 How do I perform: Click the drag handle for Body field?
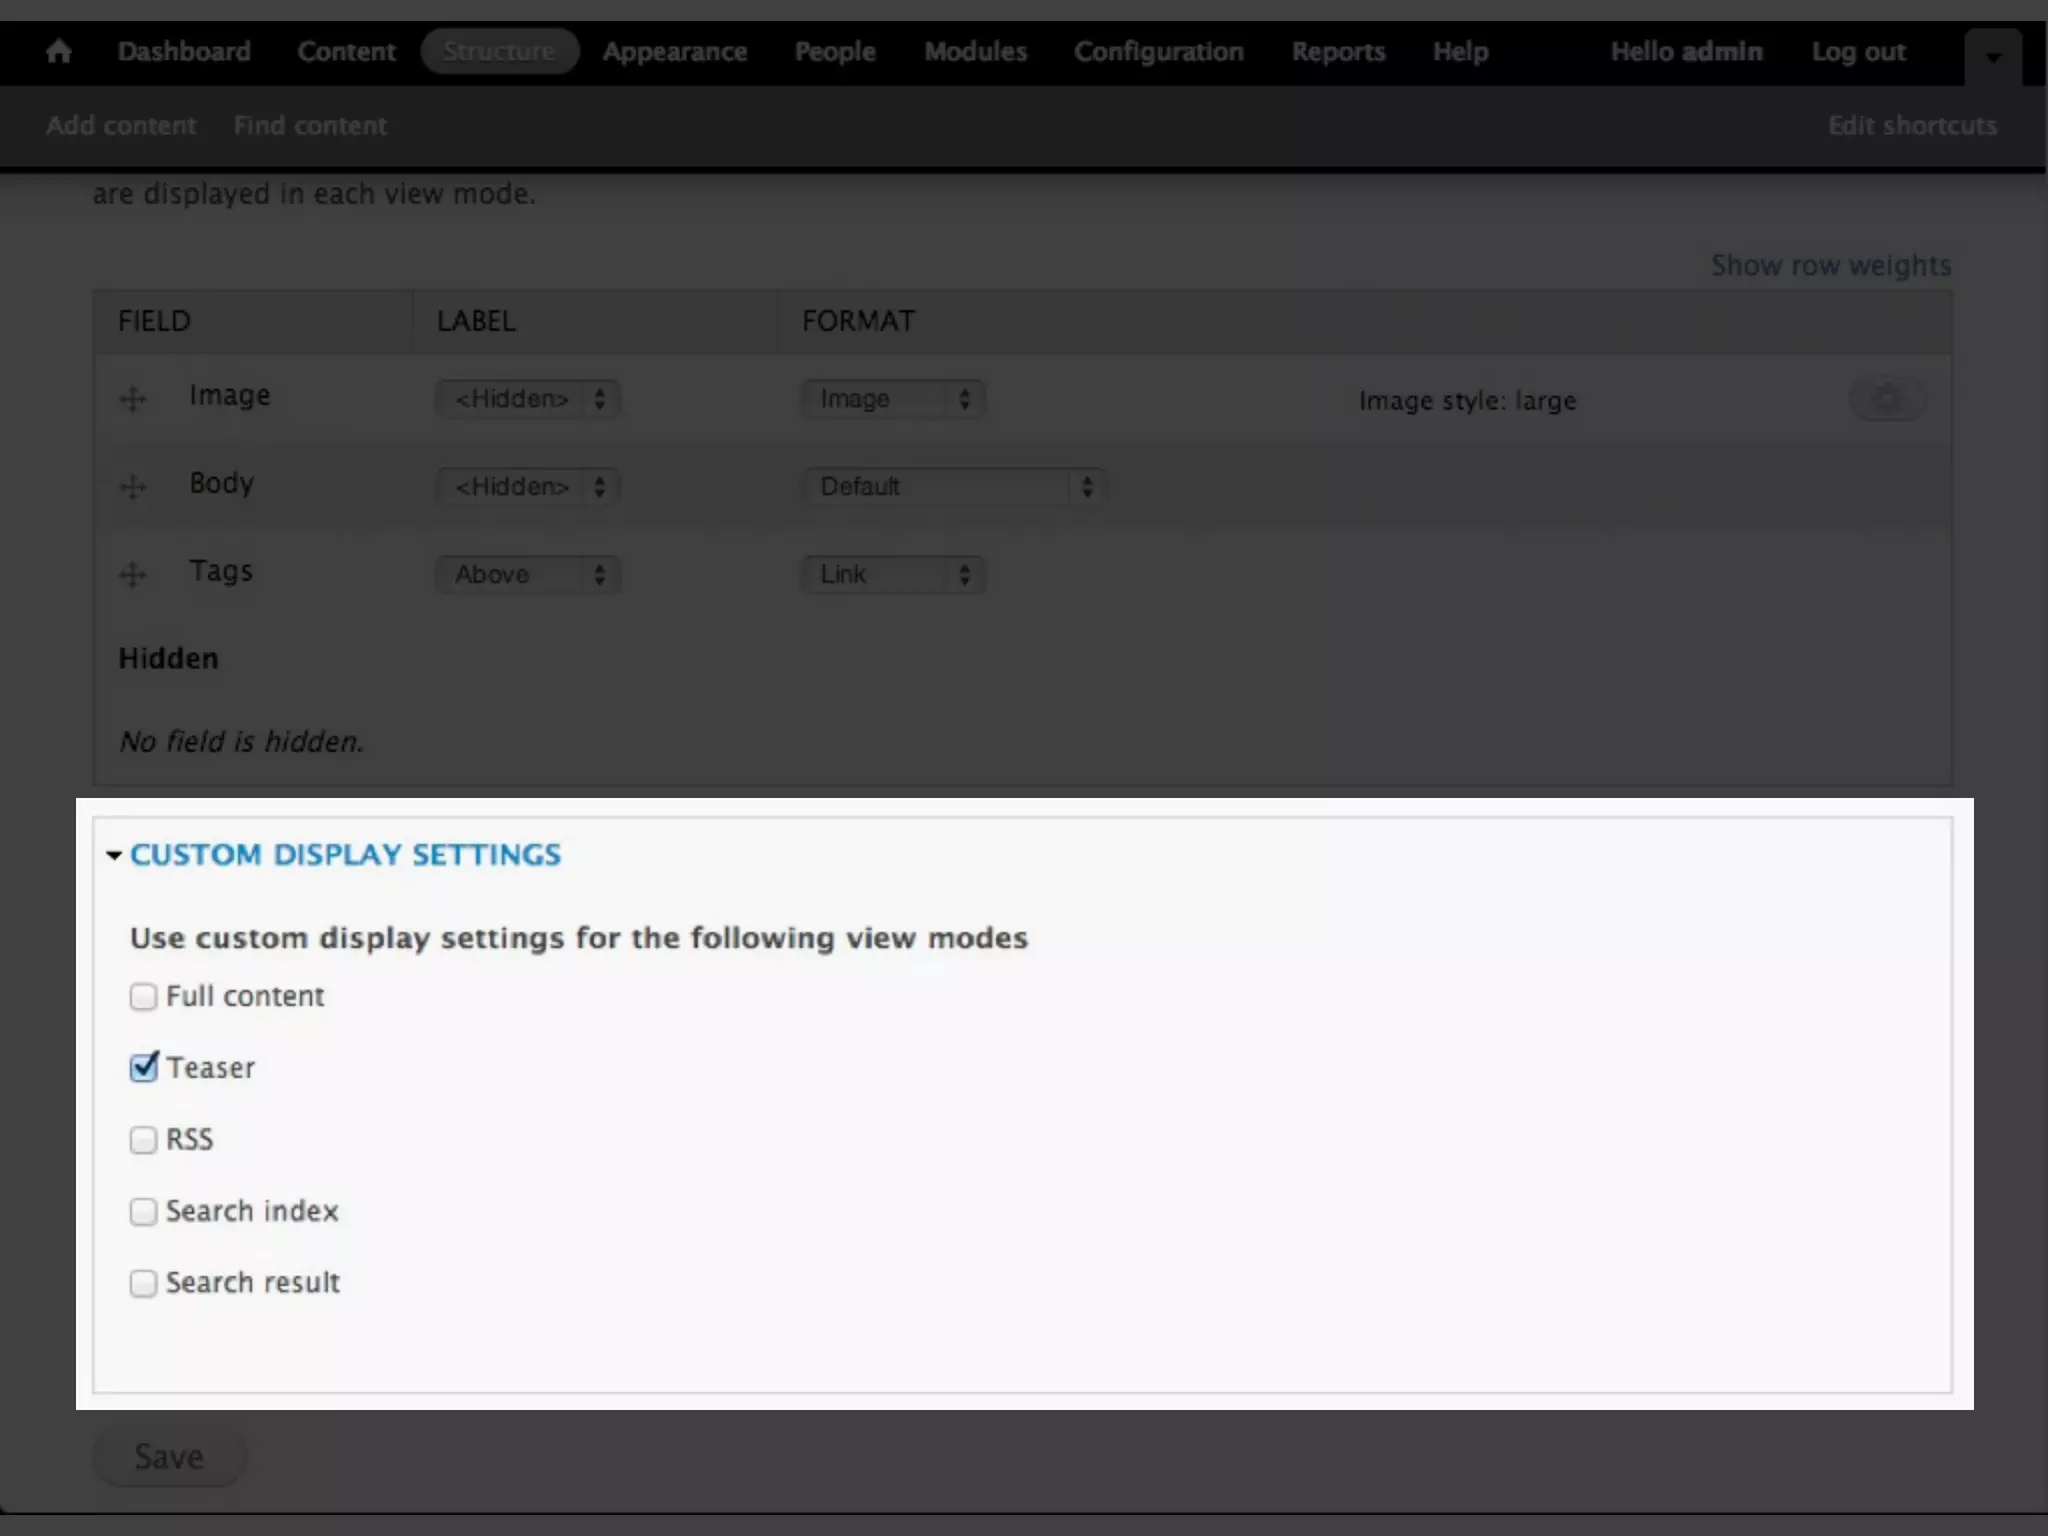pyautogui.click(x=133, y=487)
